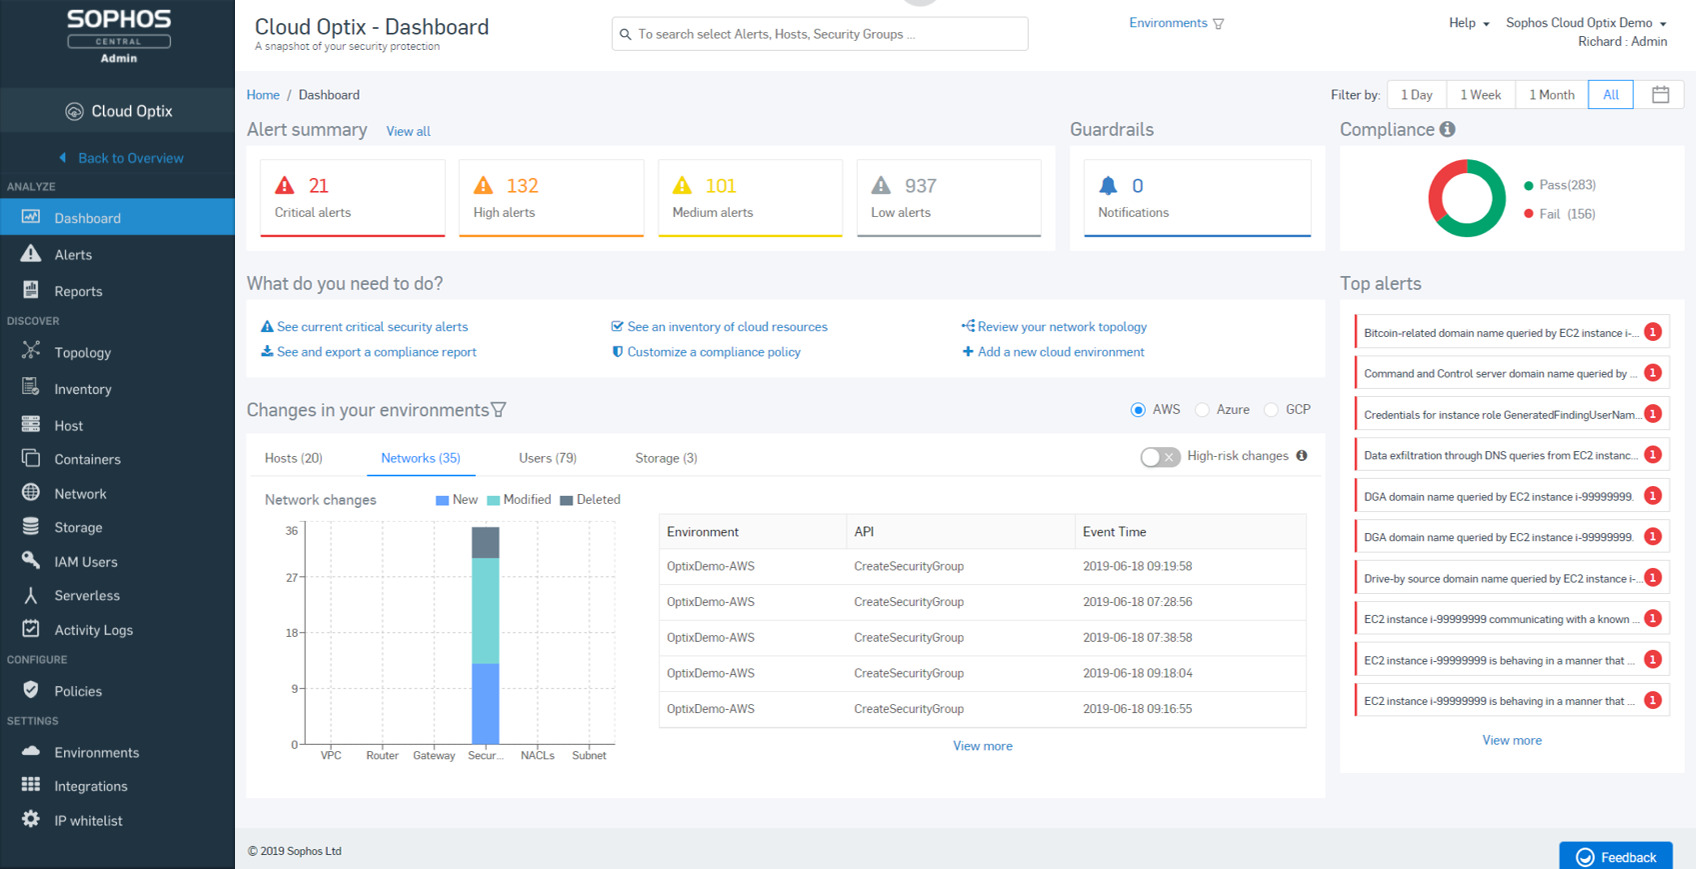This screenshot has width=1696, height=869.
Task: Click the Guardrails notifications bell icon
Action: (1108, 185)
